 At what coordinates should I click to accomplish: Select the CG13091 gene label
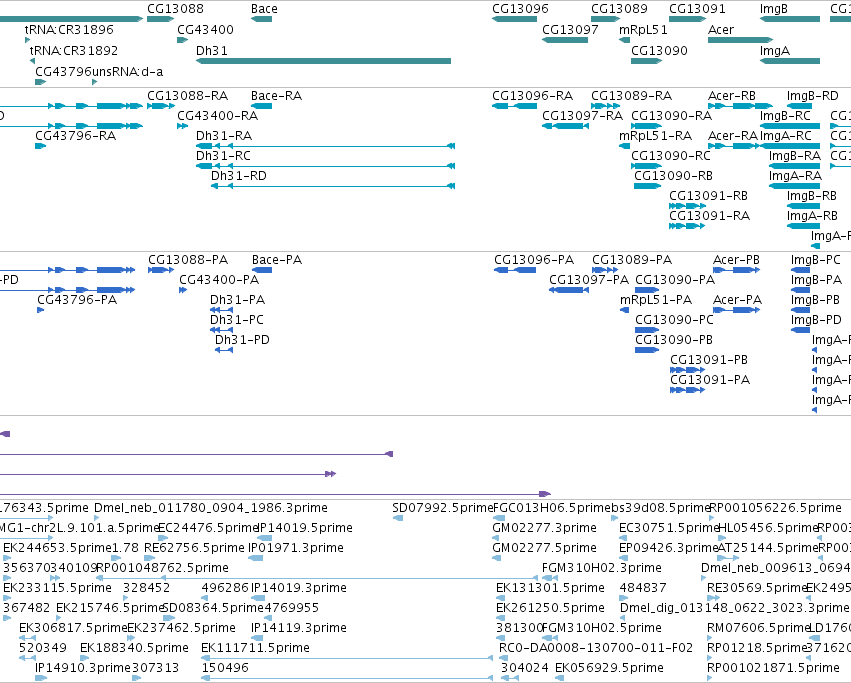tap(697, 9)
